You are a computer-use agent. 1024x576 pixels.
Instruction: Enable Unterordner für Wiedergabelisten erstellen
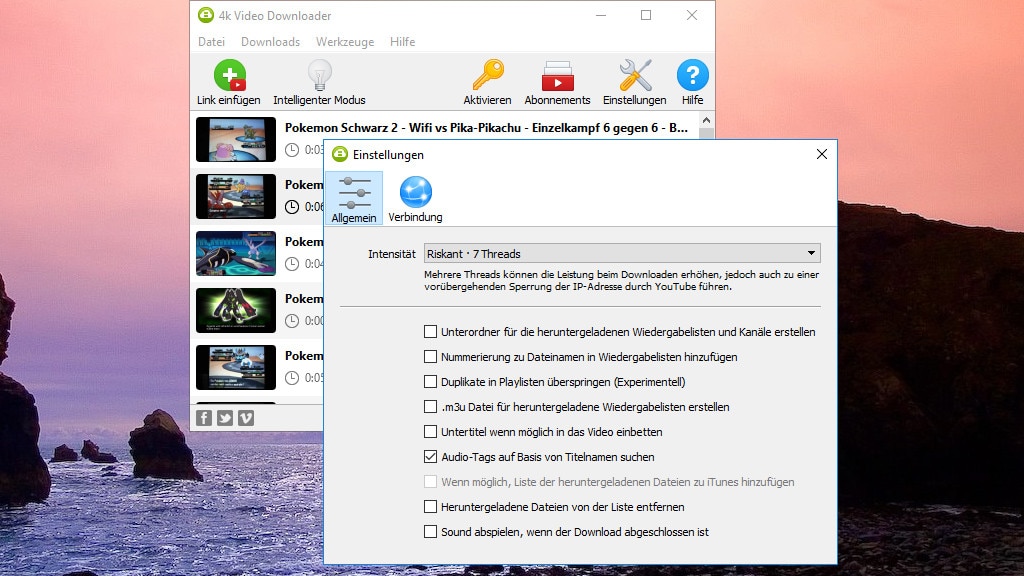click(x=430, y=332)
